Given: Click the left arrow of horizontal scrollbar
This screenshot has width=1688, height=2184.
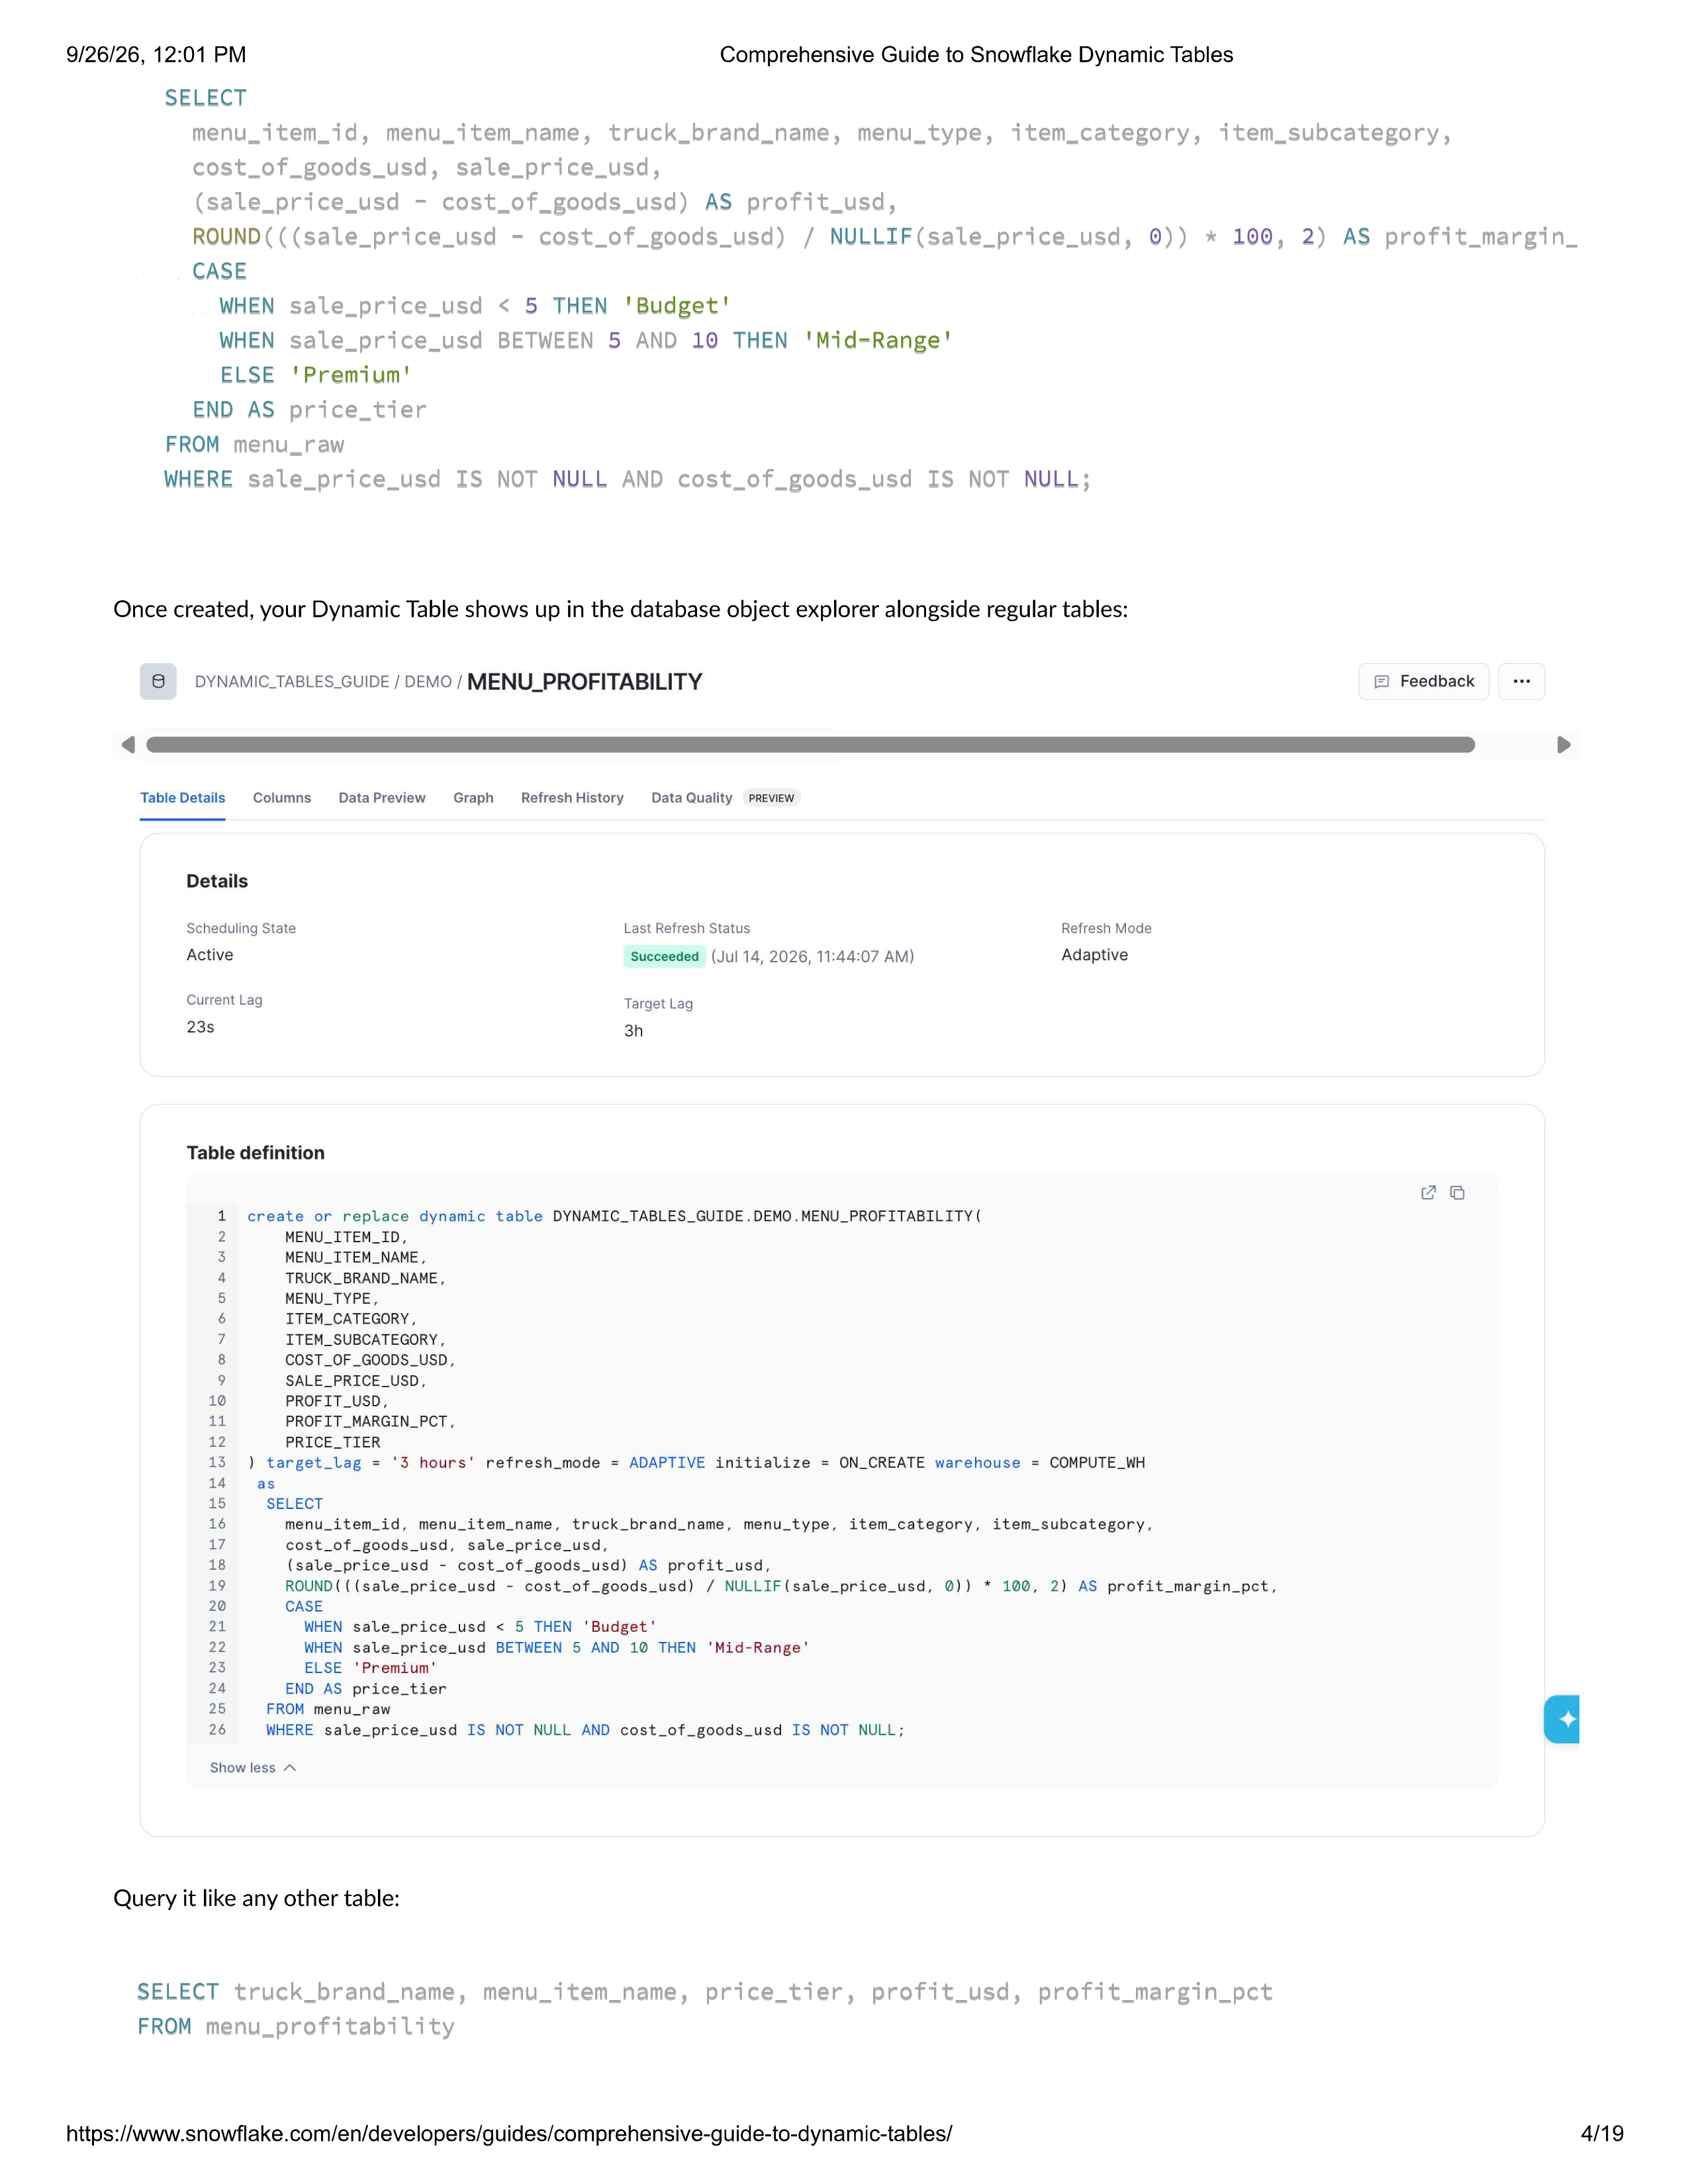Looking at the screenshot, I should click(x=128, y=744).
